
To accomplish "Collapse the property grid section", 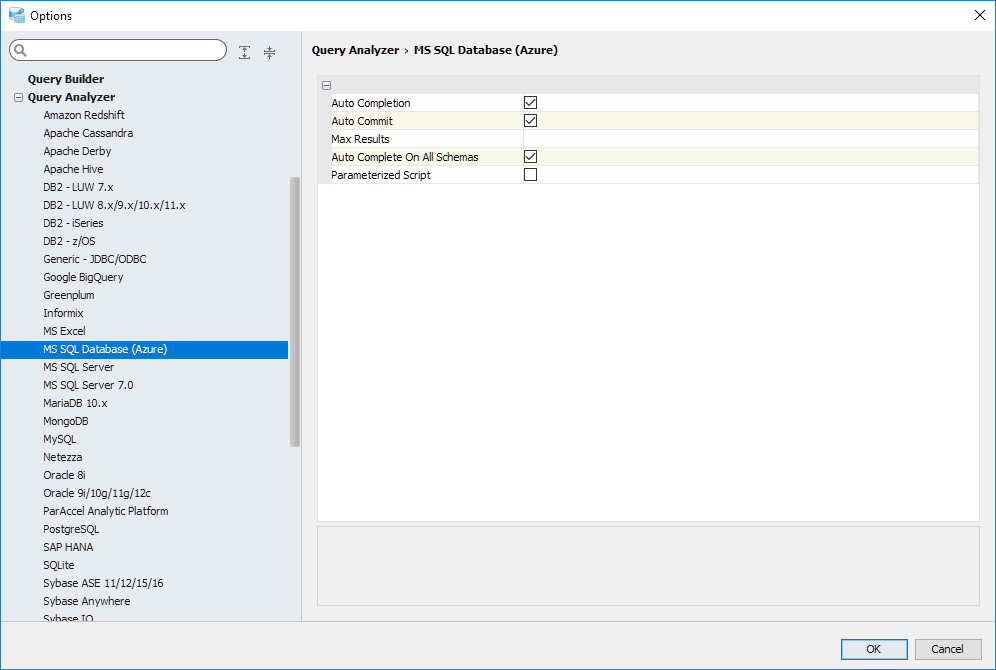I will tap(327, 86).
